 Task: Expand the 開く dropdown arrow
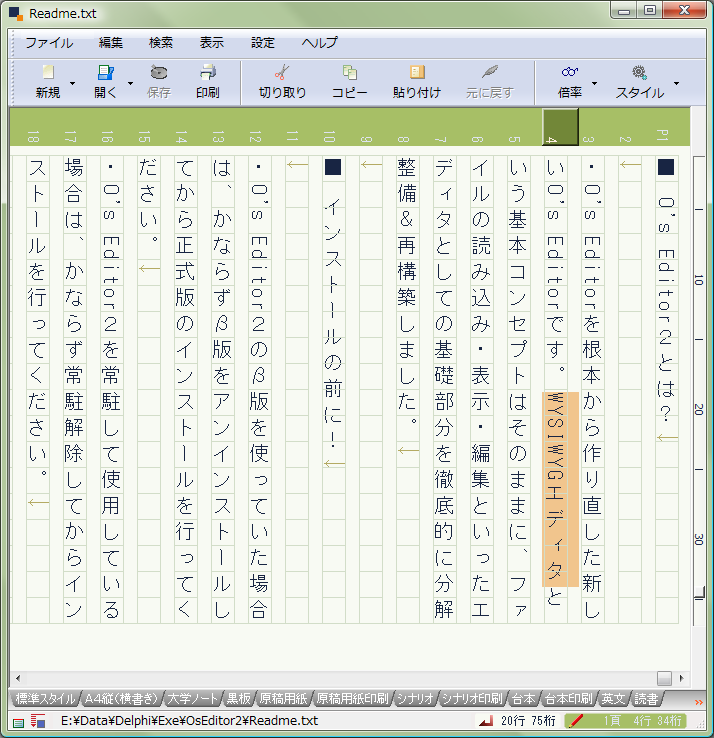(130, 83)
